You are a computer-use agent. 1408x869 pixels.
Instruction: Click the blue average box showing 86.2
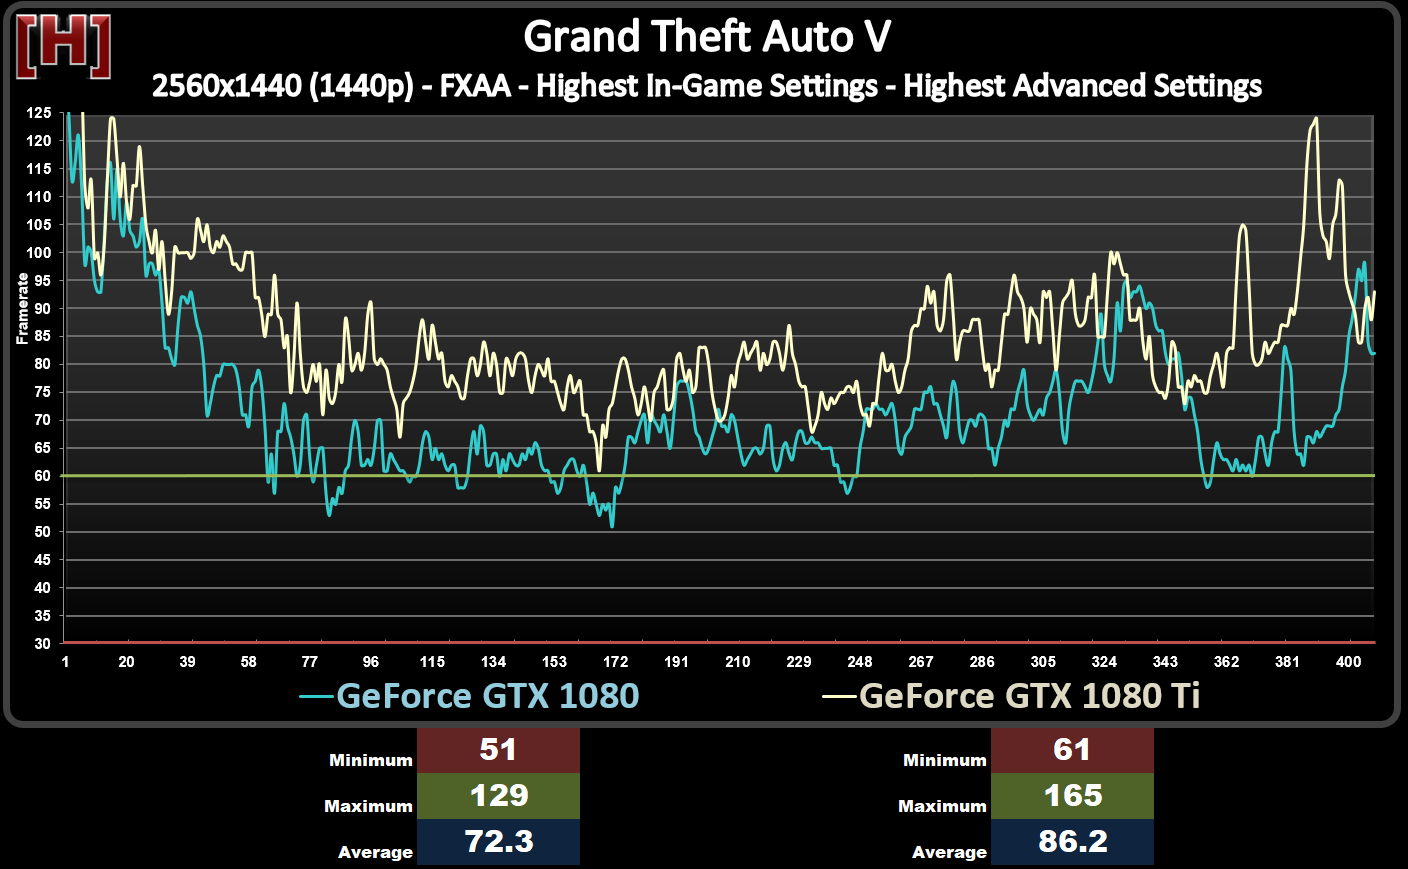1072,842
